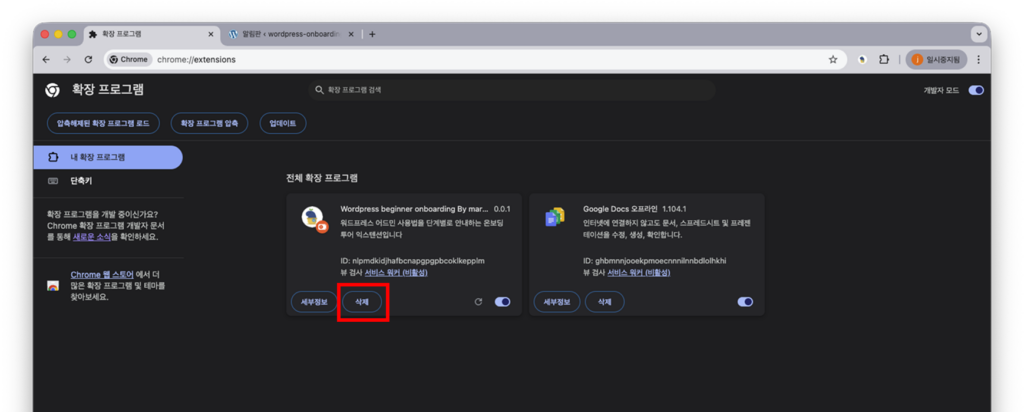Viewport: 1024px width, 412px height.
Task: Click the bookmark star icon in address bar
Action: (833, 60)
